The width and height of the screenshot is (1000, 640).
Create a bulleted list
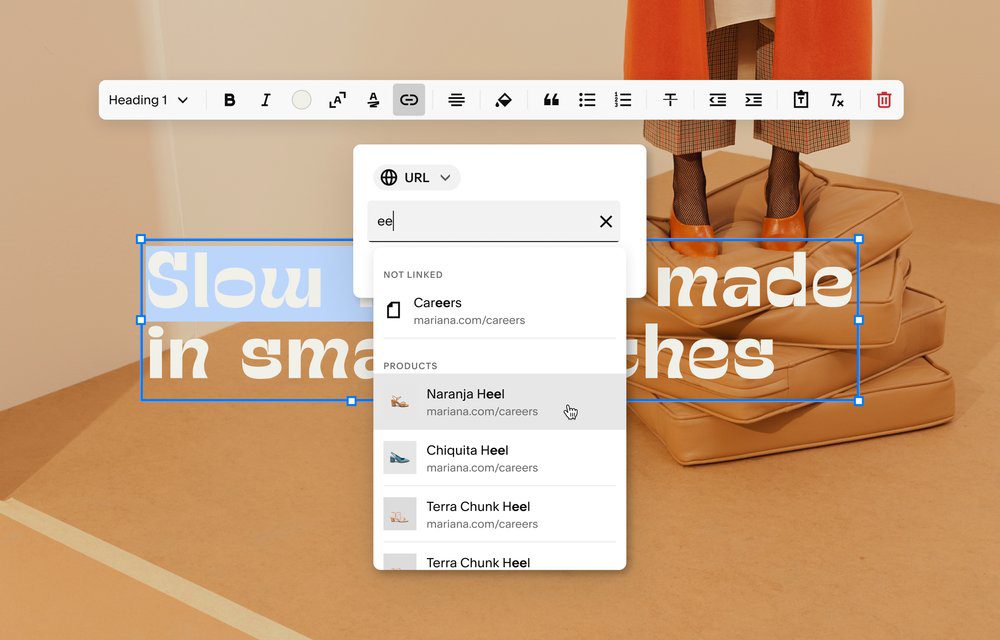587,99
